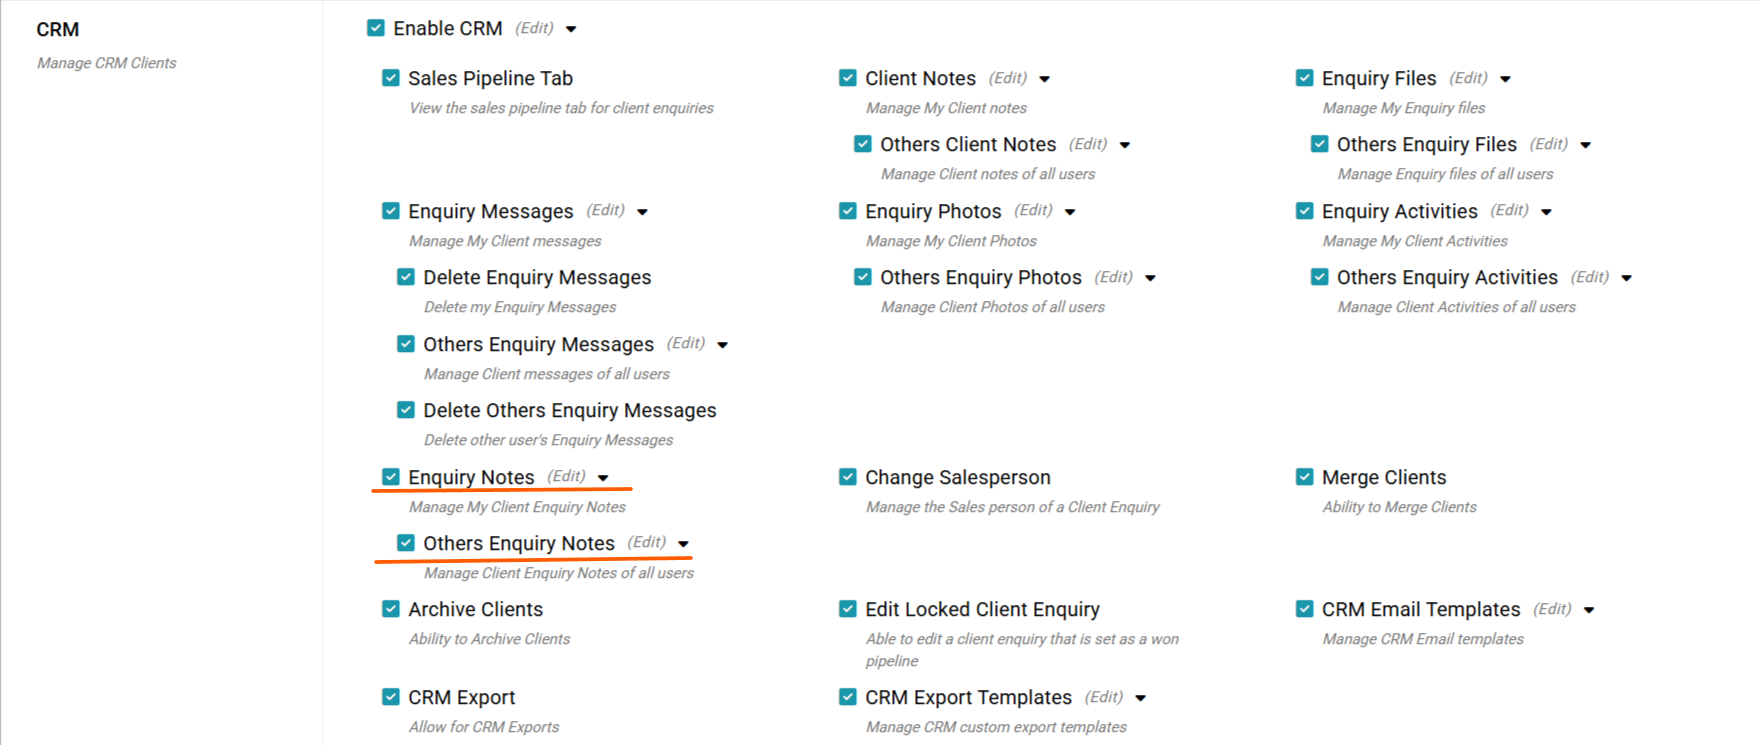Uncheck the Enable CRM checkbox
The width and height of the screenshot is (1760, 745).
[376, 28]
